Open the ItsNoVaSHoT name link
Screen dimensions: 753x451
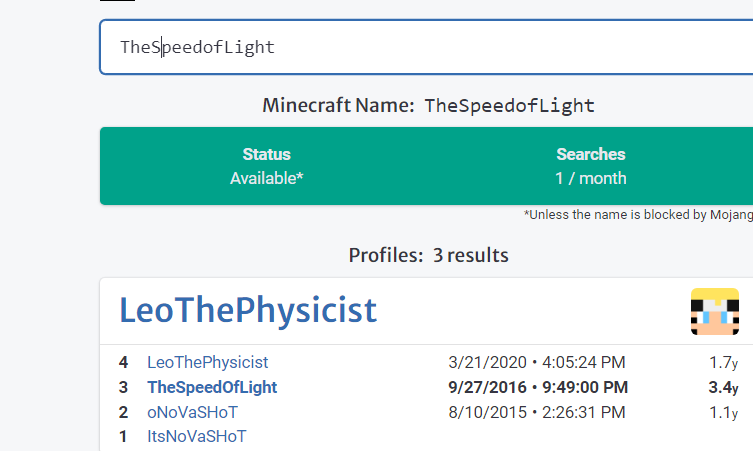coord(196,436)
